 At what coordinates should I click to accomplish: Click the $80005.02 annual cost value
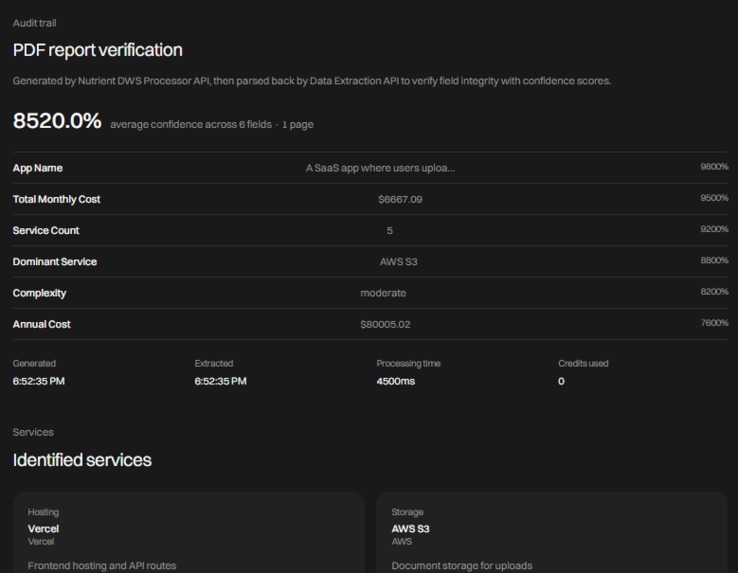(385, 324)
